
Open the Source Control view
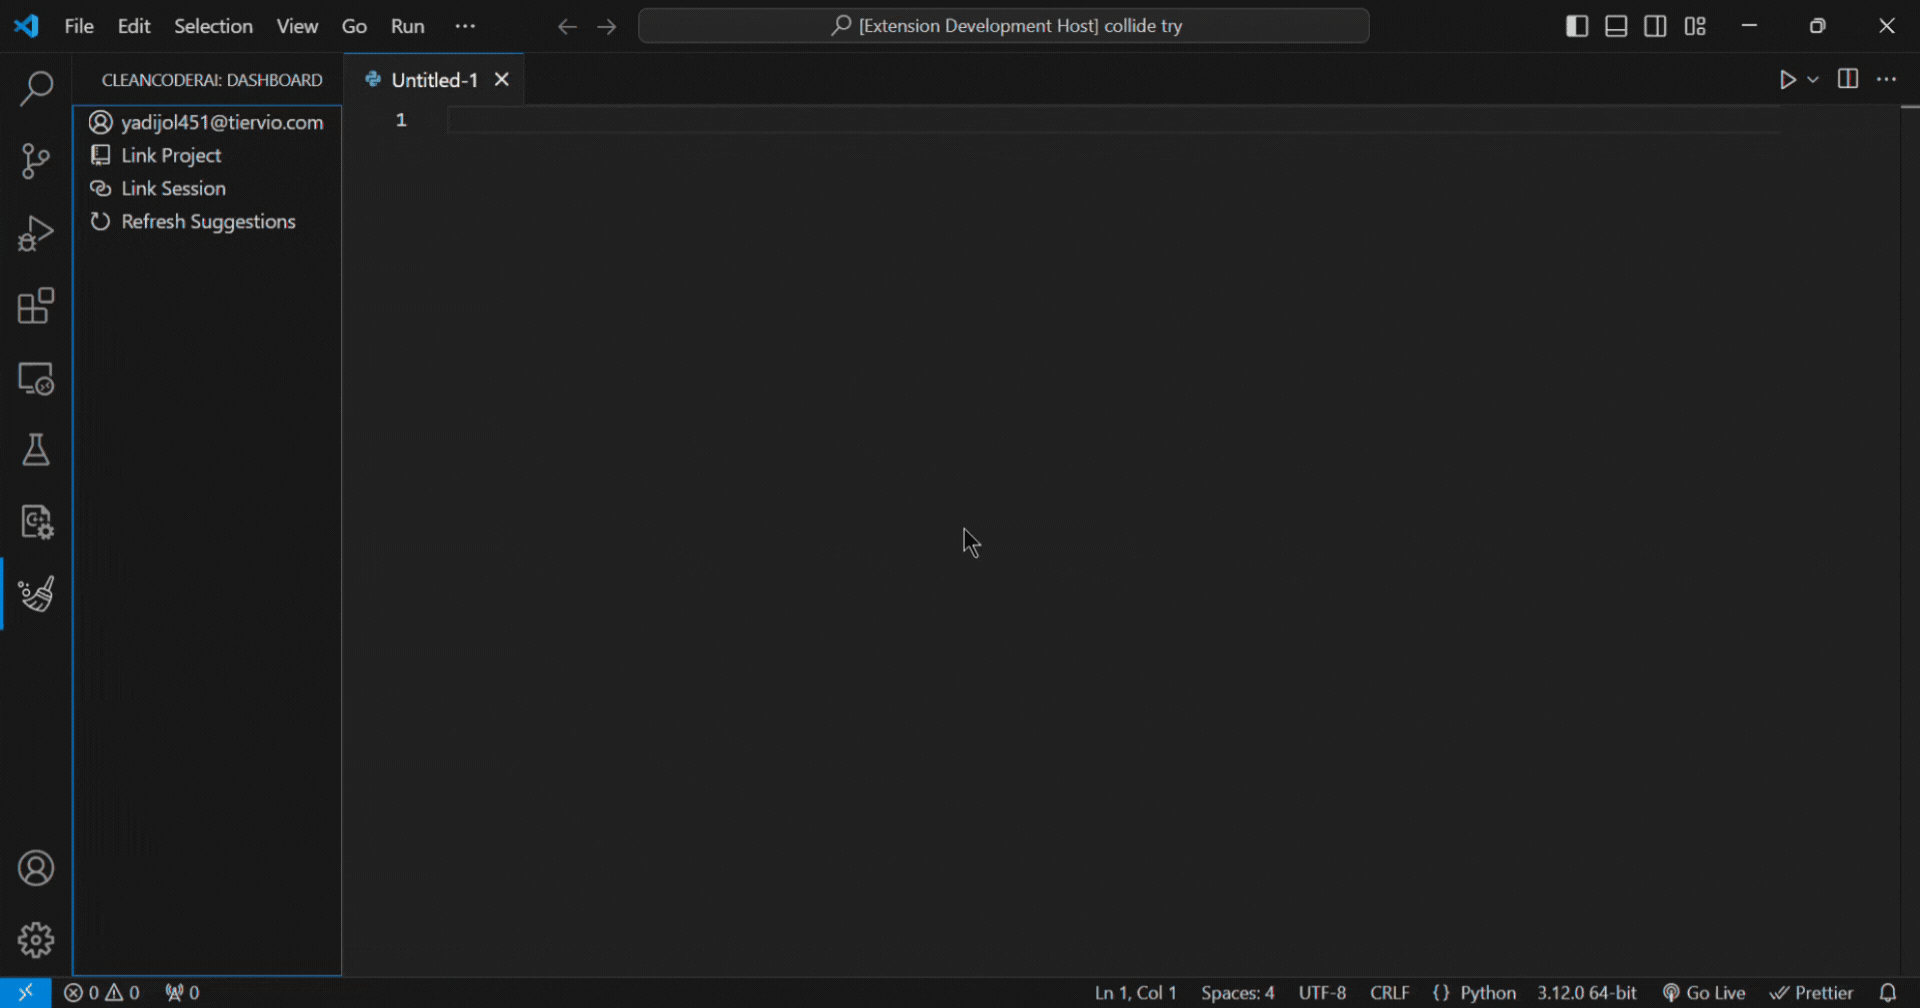pyautogui.click(x=36, y=160)
